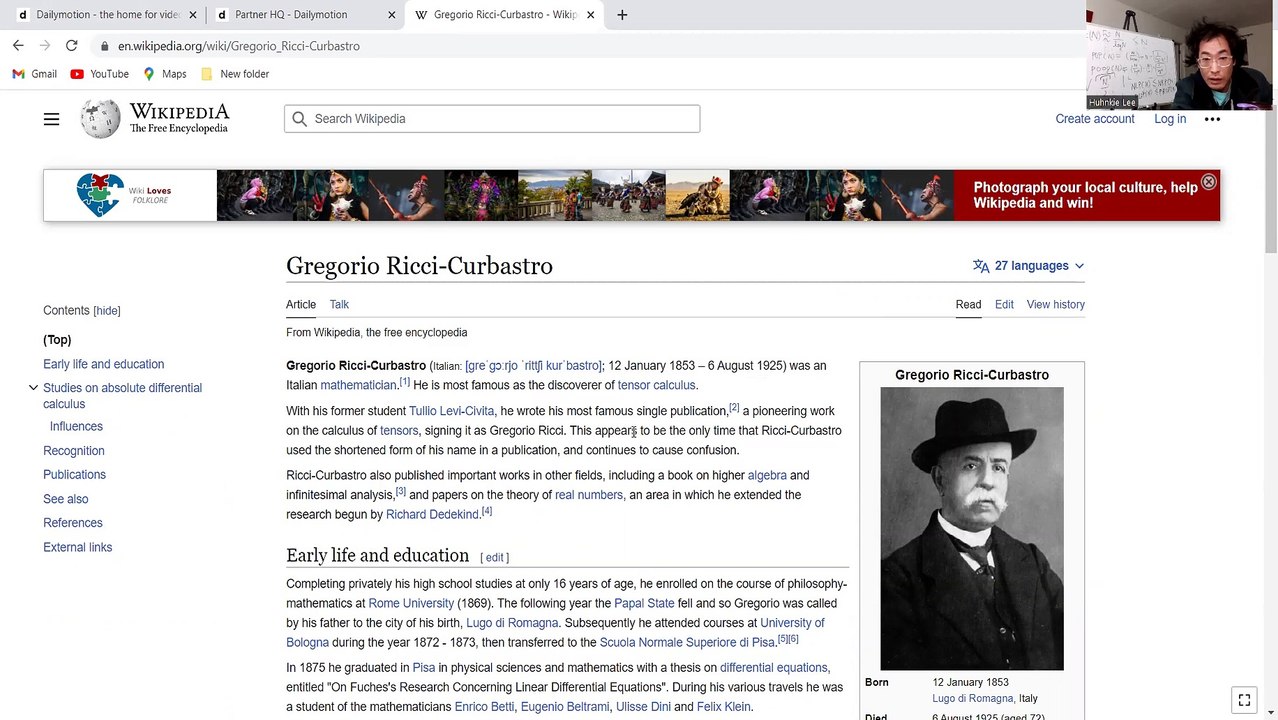Open Maps bookmark
This screenshot has width=1278, height=720.
165,74
